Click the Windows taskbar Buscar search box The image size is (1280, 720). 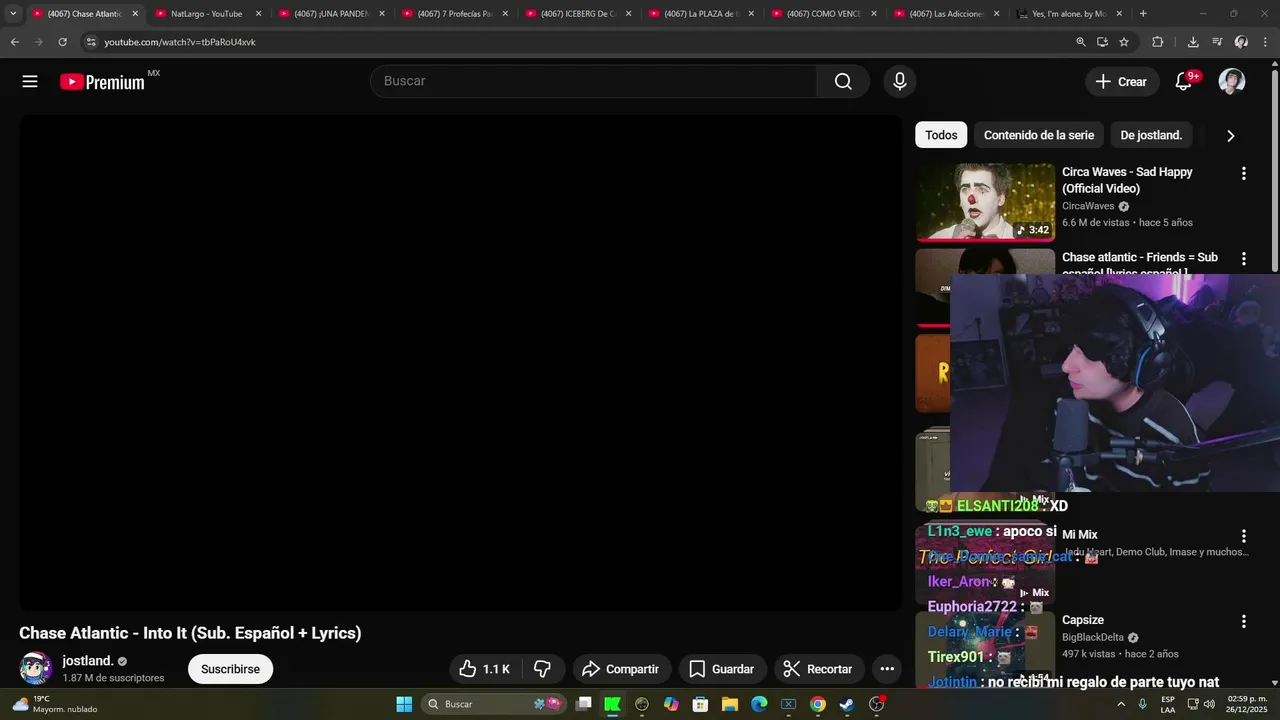point(492,704)
